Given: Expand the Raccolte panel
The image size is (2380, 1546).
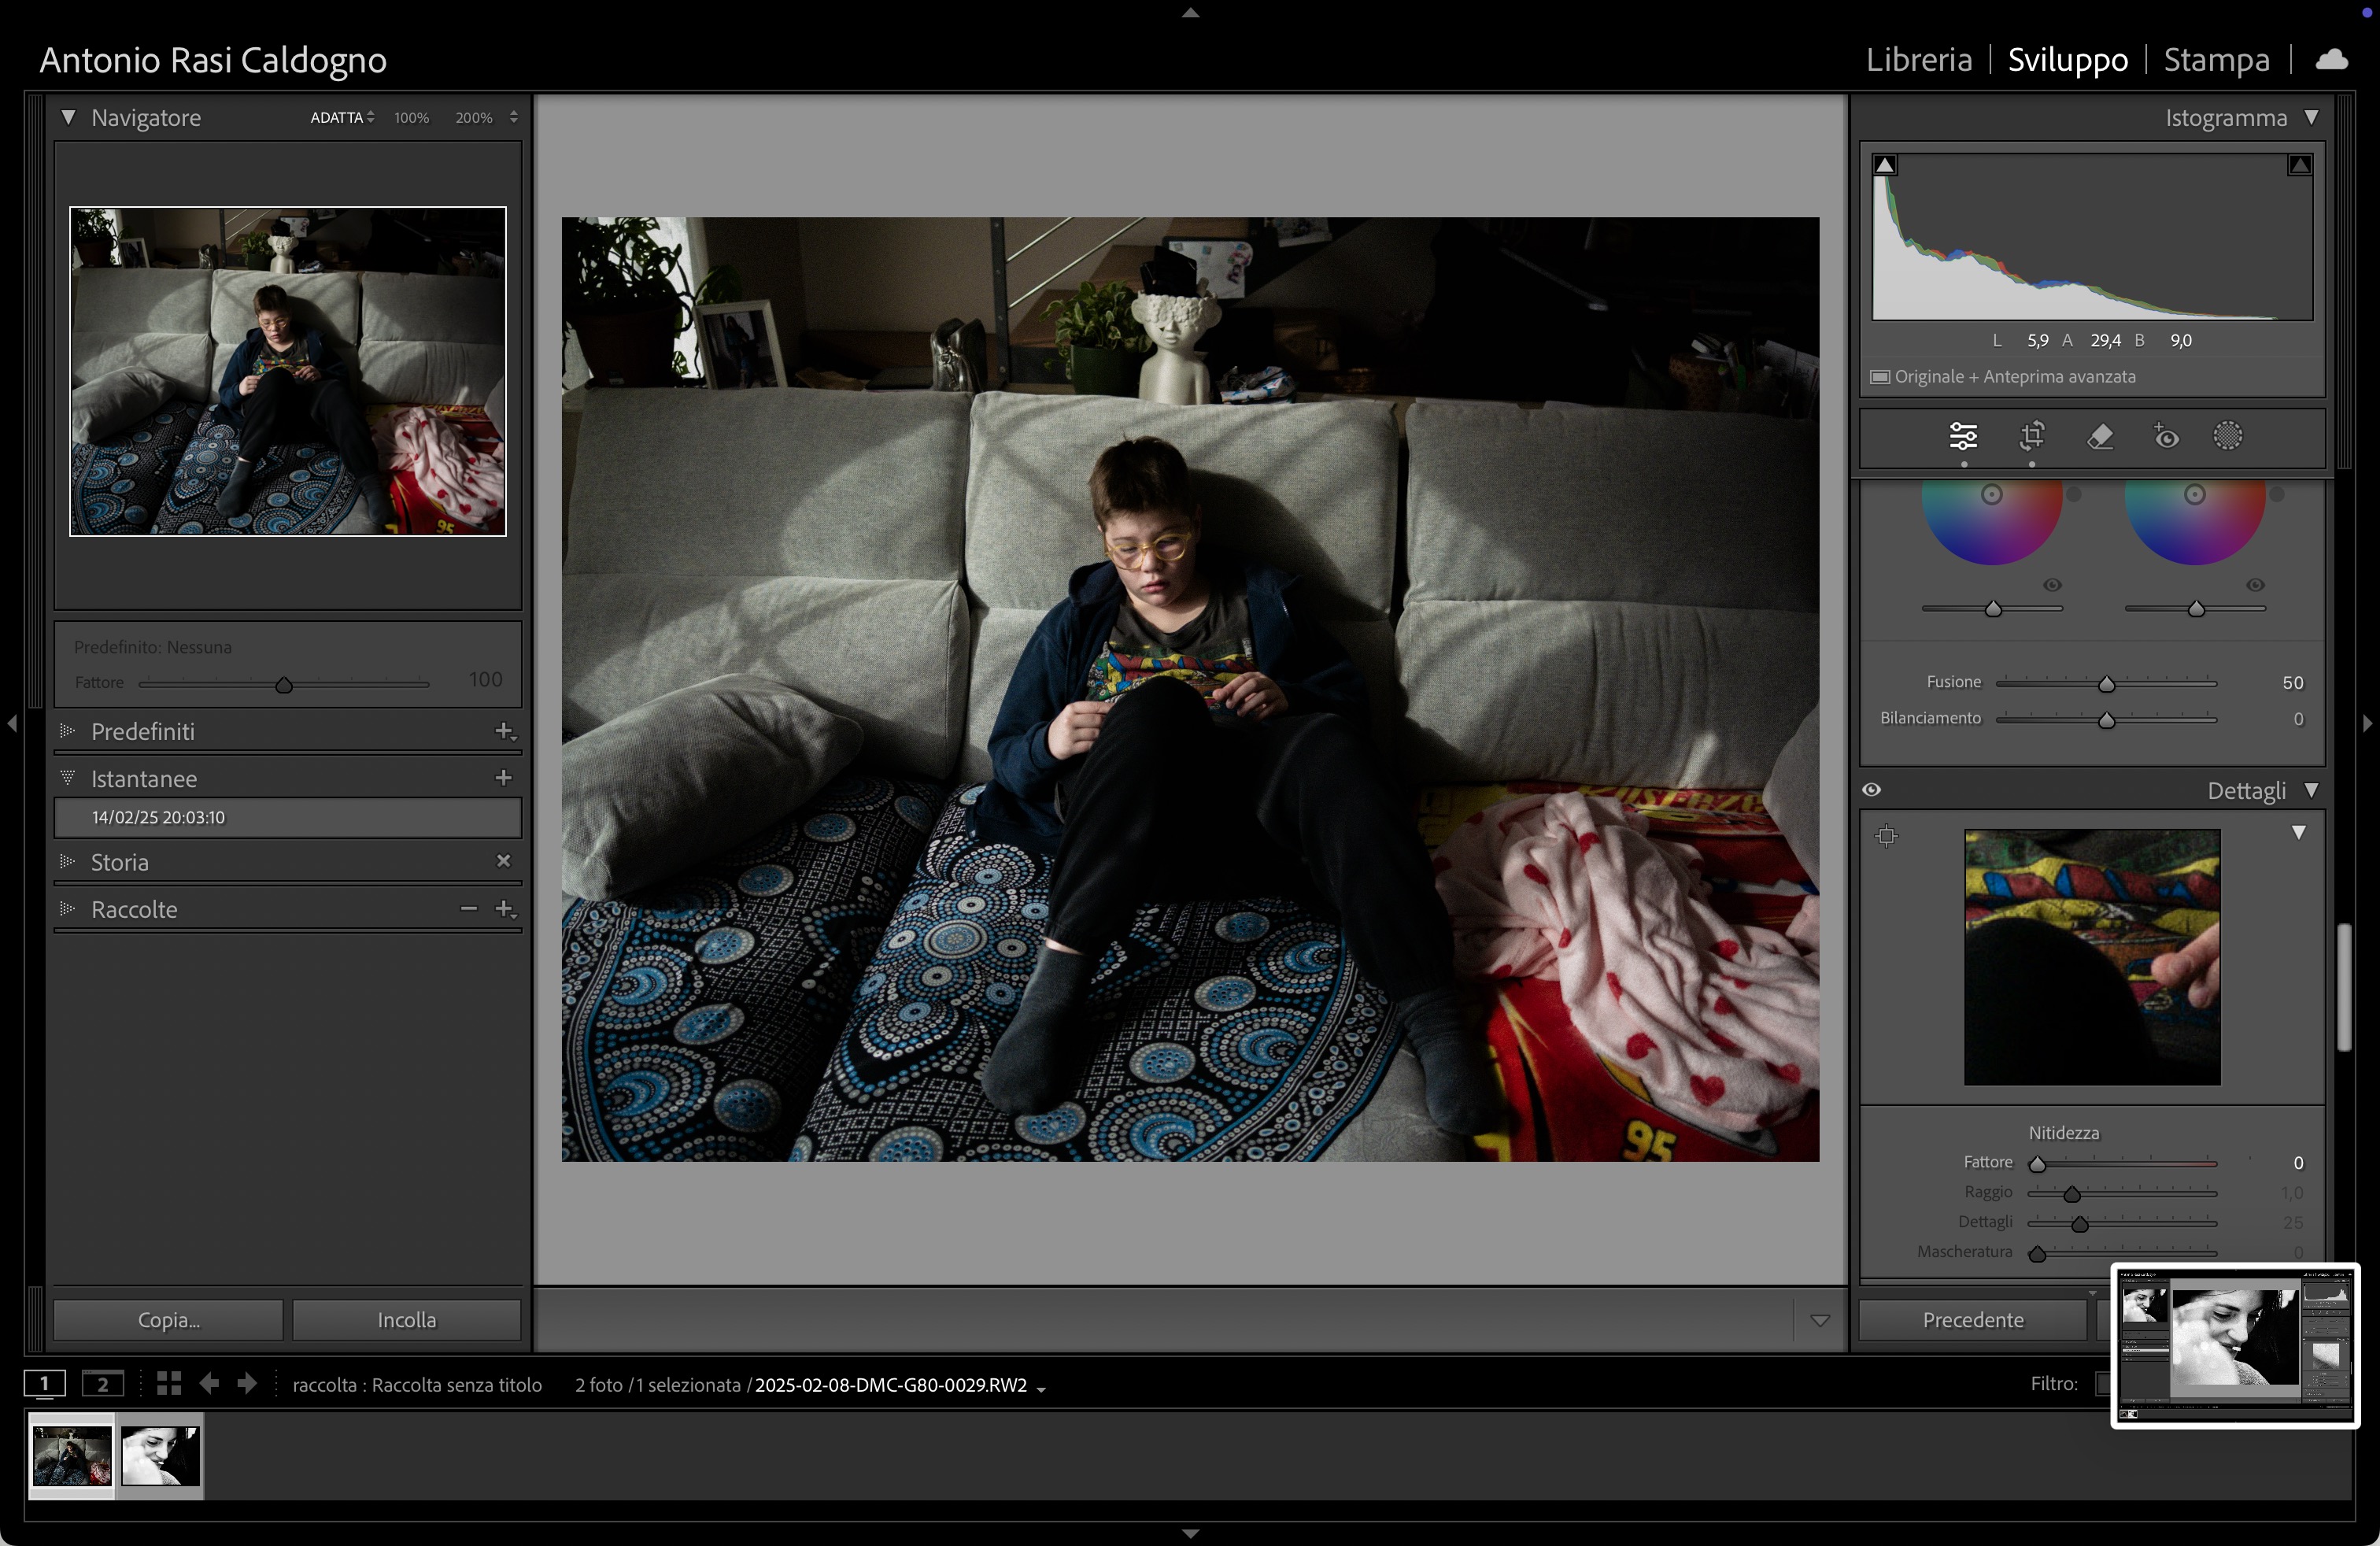Looking at the screenshot, I should point(67,908).
